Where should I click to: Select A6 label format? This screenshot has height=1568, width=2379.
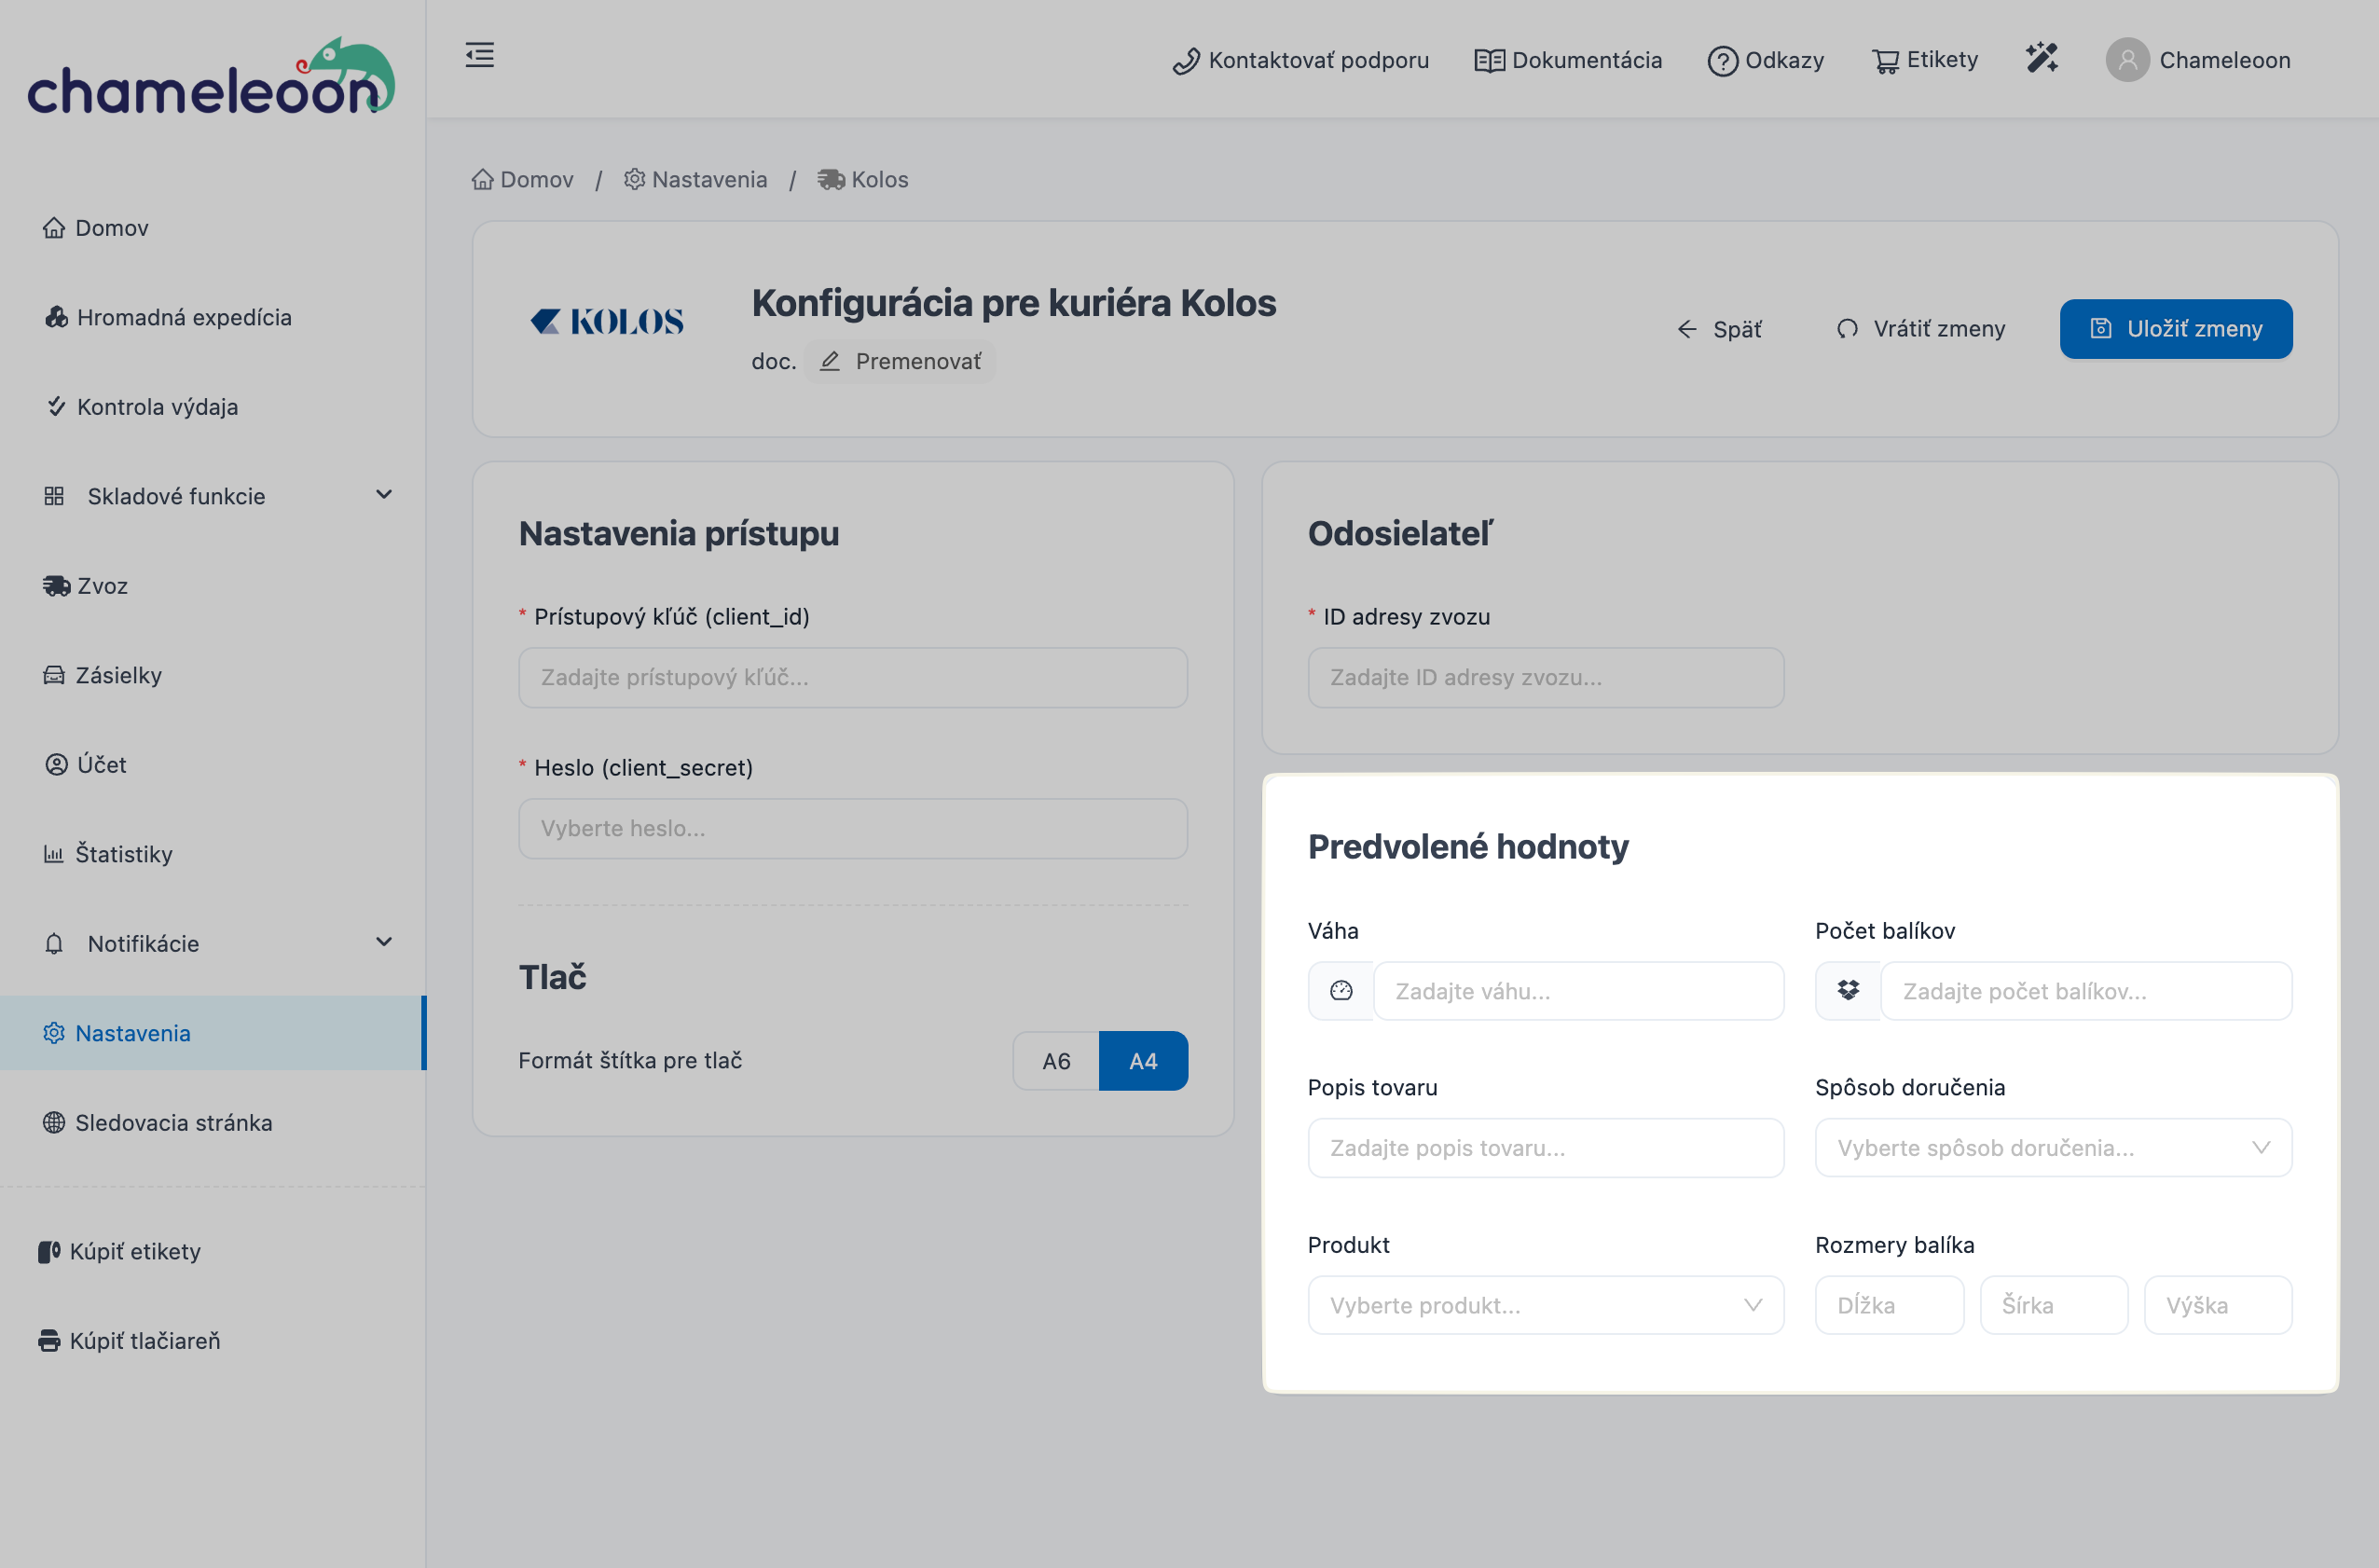pyautogui.click(x=1056, y=1060)
